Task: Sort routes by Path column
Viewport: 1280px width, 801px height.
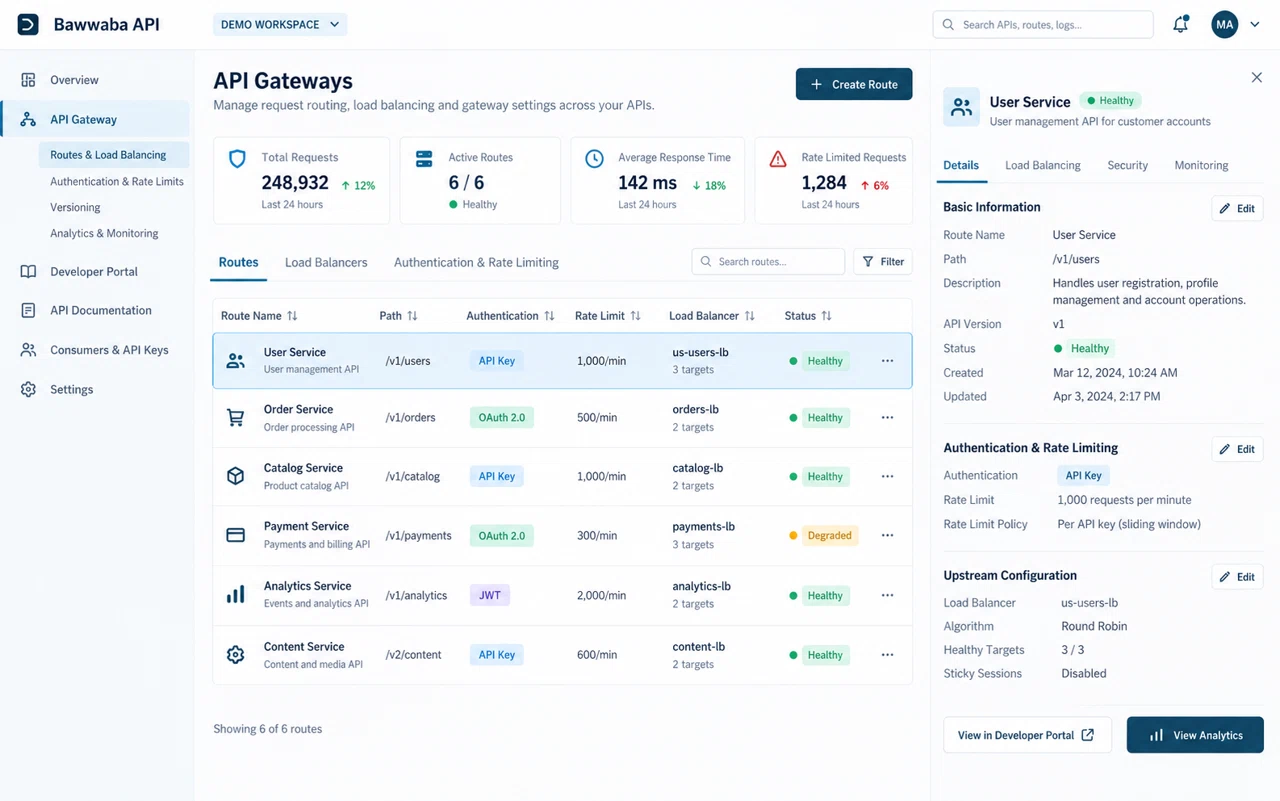Action: click(412, 316)
